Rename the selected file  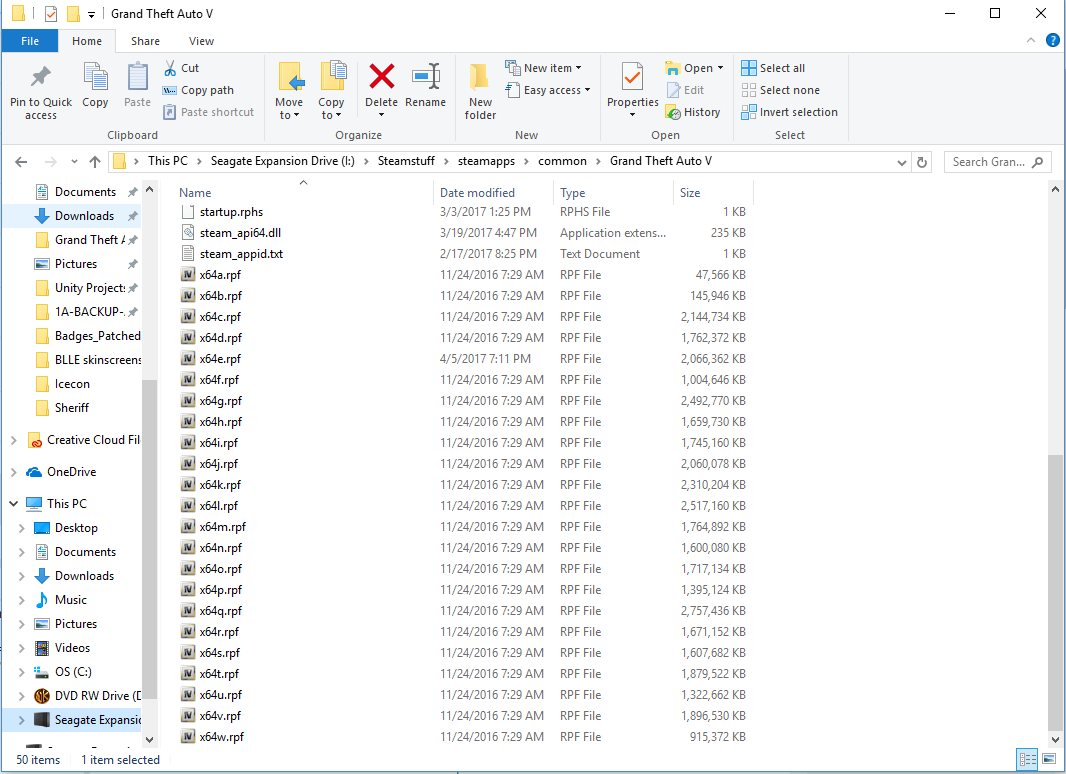pos(426,85)
